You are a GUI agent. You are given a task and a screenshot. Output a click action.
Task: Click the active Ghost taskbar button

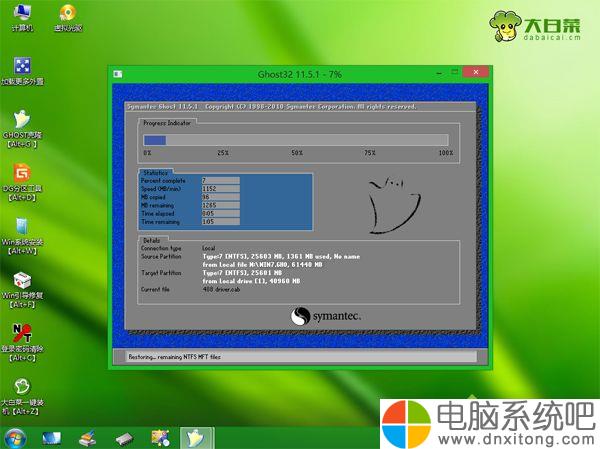pos(197,438)
